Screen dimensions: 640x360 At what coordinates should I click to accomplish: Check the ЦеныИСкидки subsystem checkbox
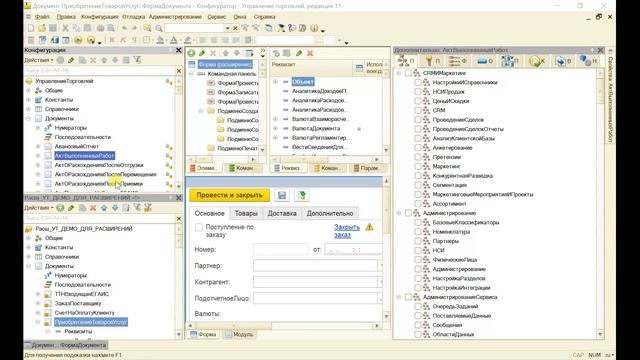418,101
